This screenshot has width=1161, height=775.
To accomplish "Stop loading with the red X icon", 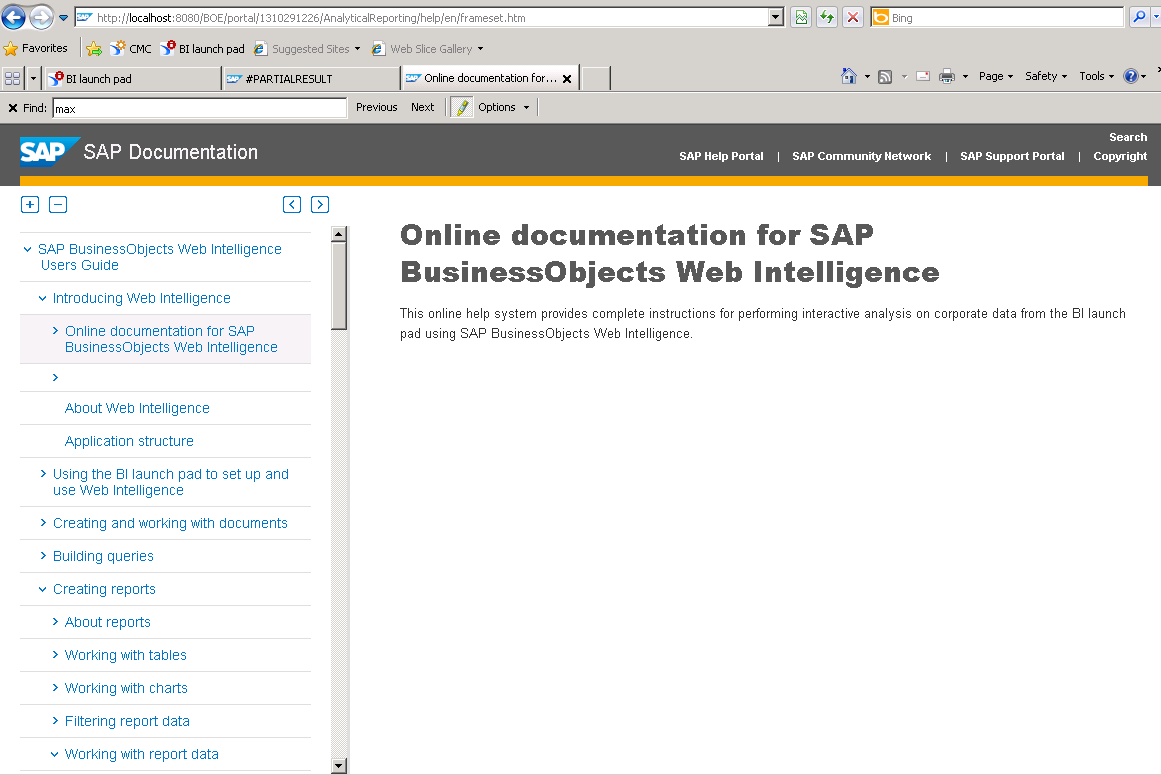I will click(x=853, y=18).
